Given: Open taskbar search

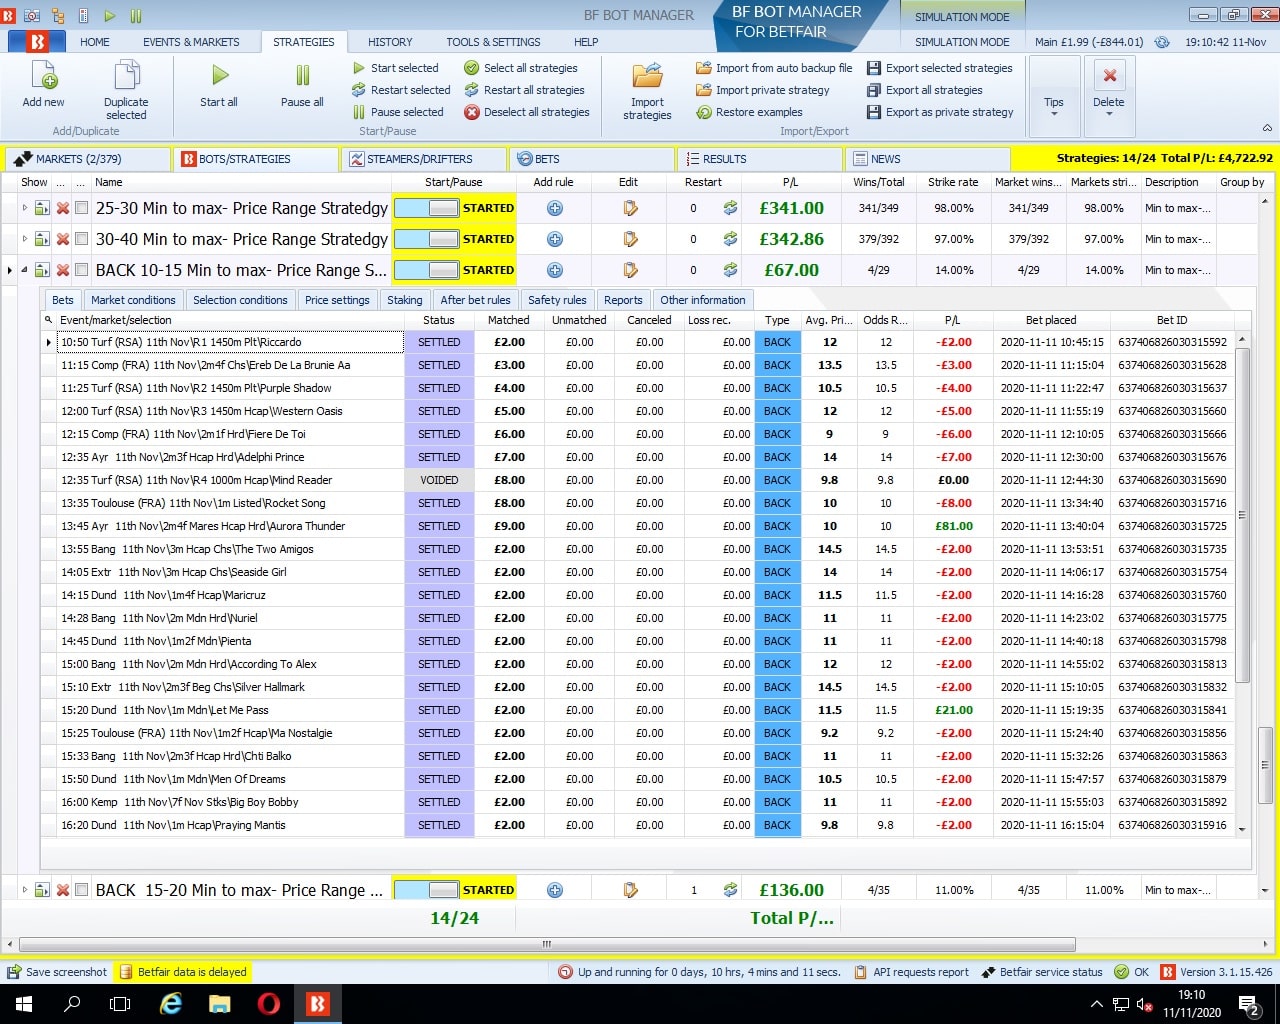Looking at the screenshot, I should 72,1004.
